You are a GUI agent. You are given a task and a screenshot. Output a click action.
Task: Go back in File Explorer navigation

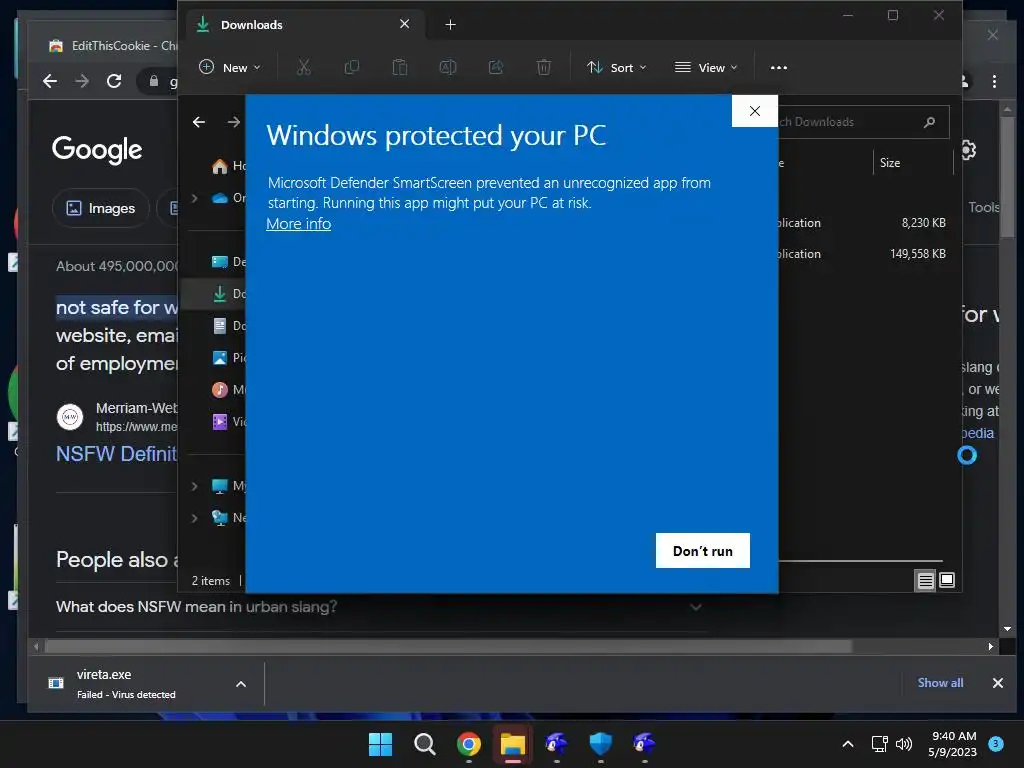199,122
